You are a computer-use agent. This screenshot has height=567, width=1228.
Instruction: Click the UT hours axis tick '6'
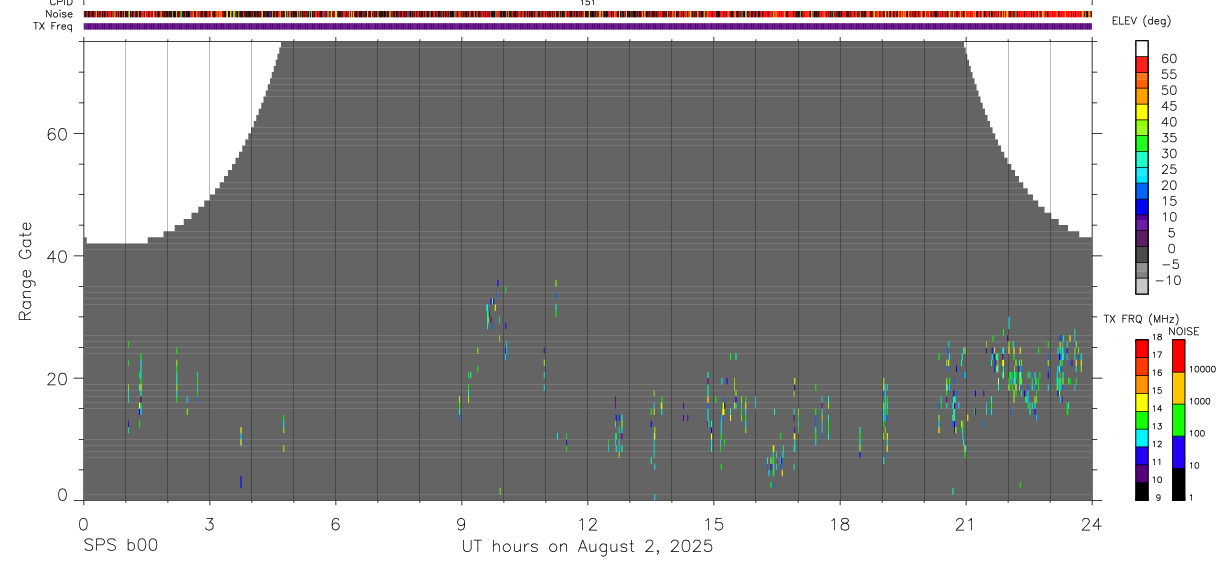pos(335,523)
